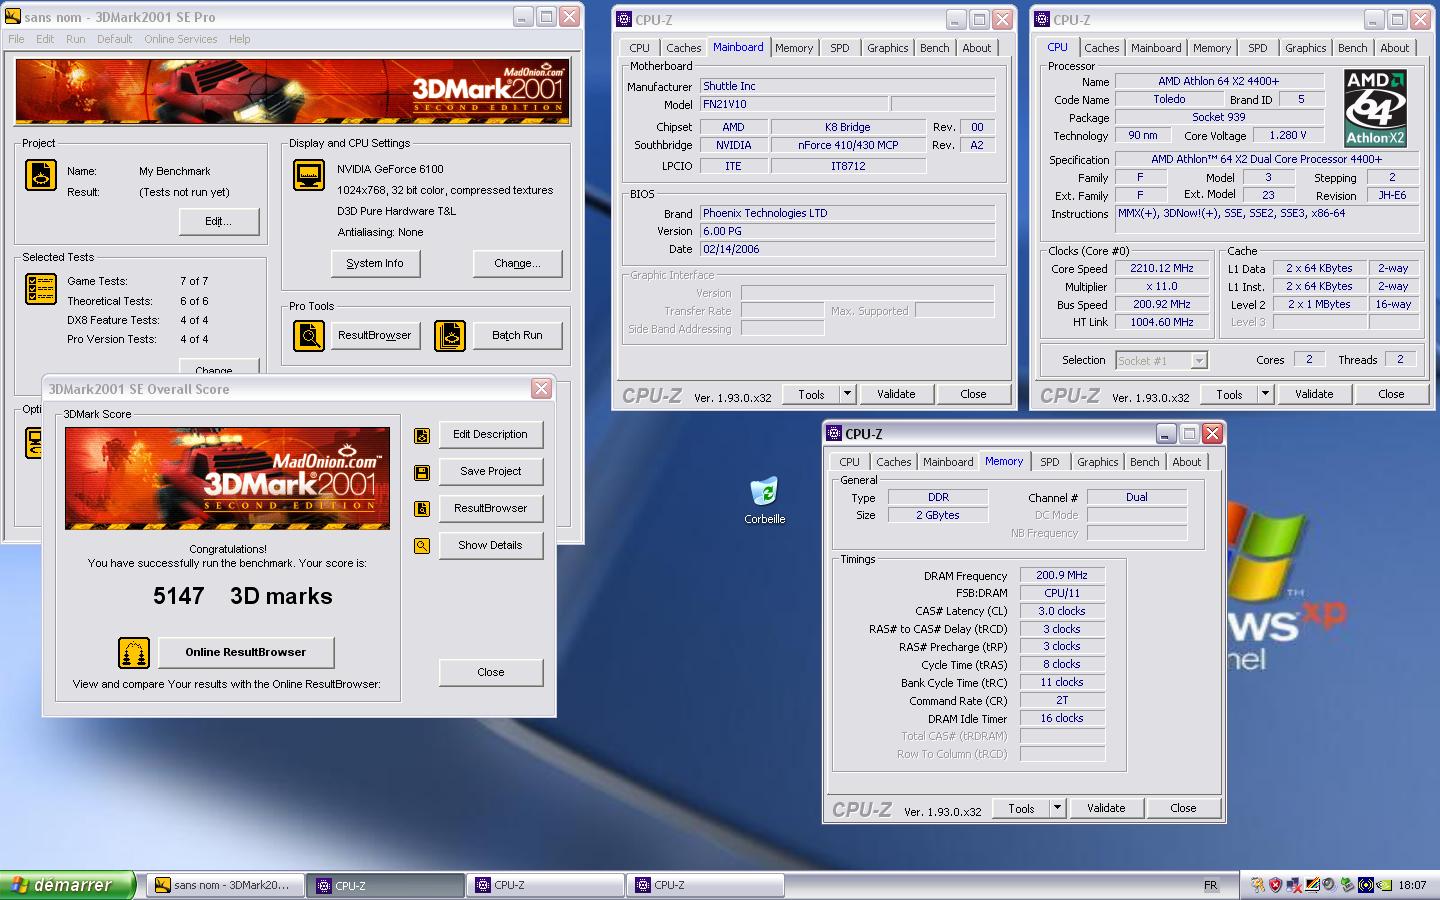Open the Selection Socket #1 combo box
The image size is (1440, 900).
[1162, 360]
